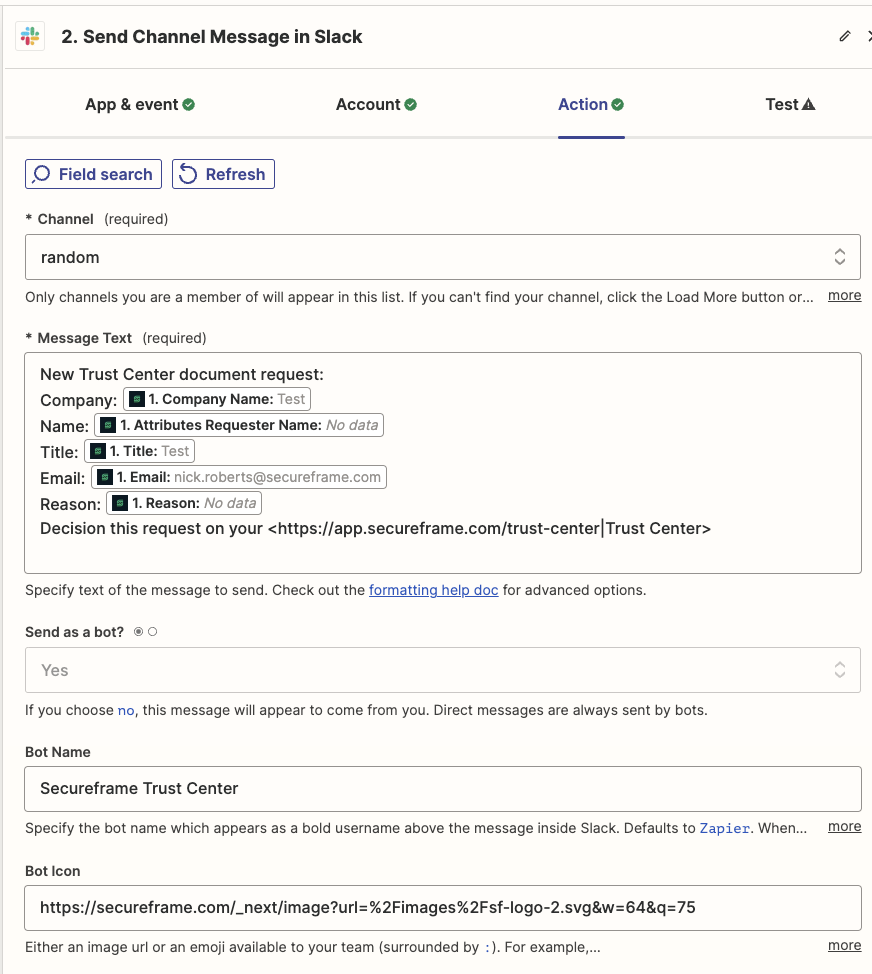This screenshot has height=974, width=872.
Task: Open the Send as a bot Yes dropdown
Action: 442,670
